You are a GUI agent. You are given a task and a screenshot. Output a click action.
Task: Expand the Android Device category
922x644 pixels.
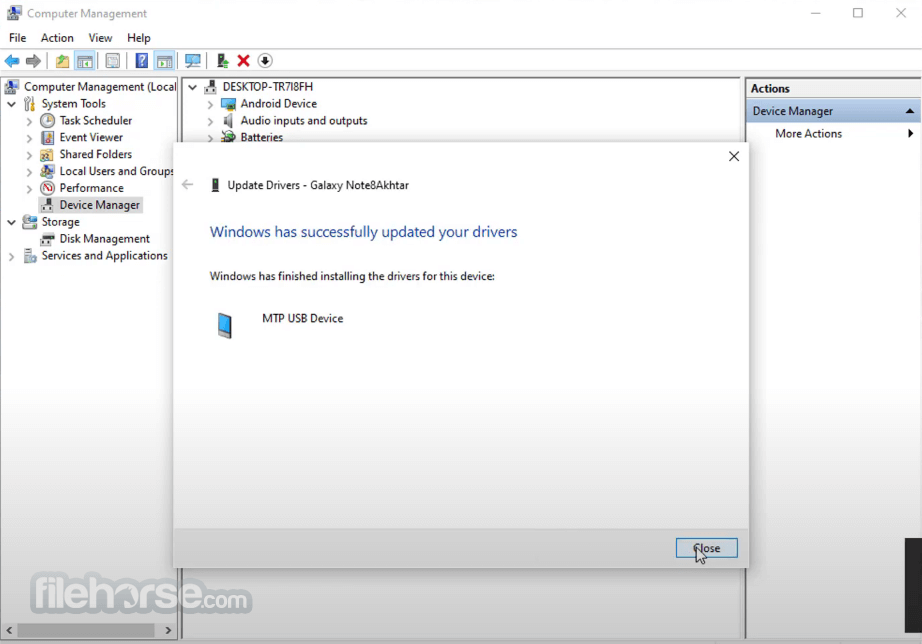210,105
